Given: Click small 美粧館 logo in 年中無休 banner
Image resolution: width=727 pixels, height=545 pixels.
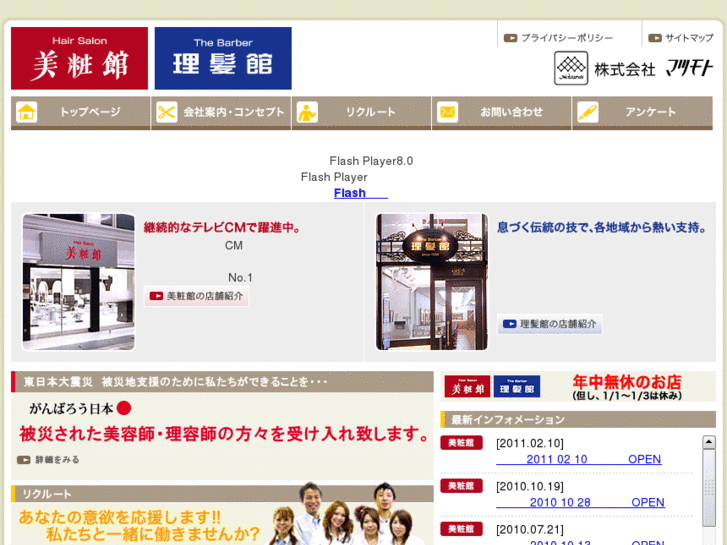Looking at the screenshot, I should [467, 387].
